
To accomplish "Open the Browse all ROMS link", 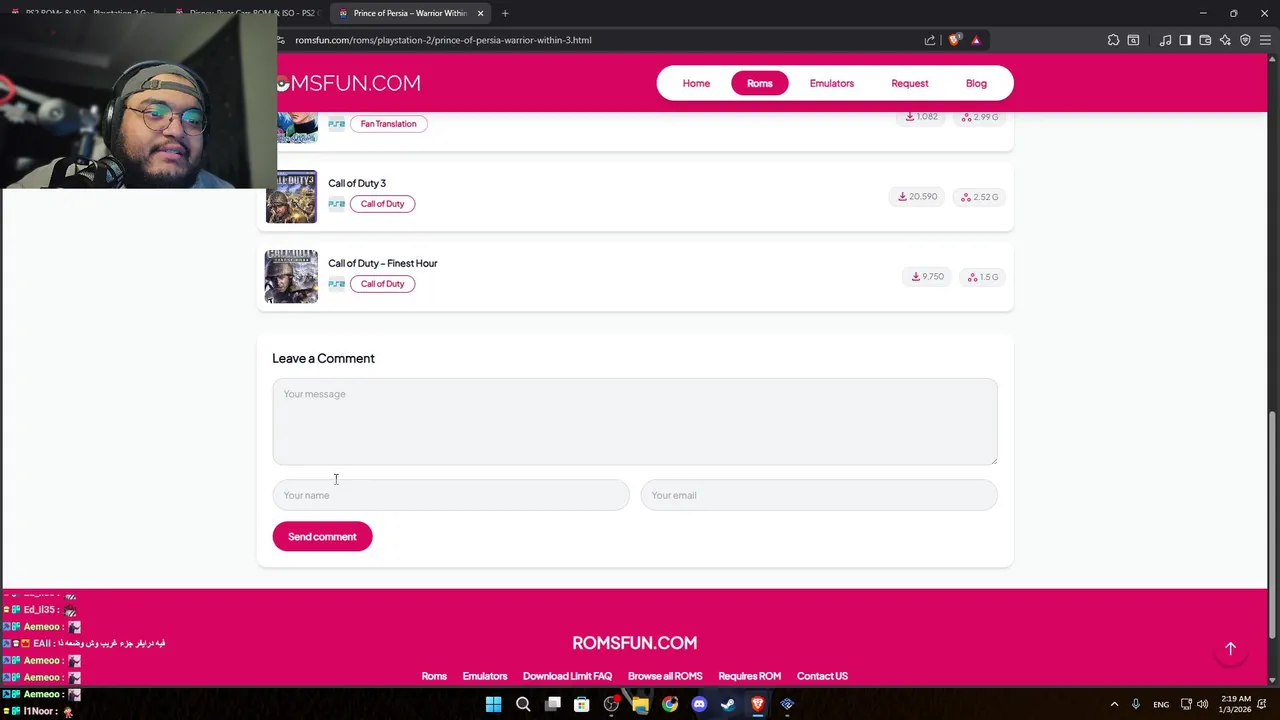I will (665, 676).
